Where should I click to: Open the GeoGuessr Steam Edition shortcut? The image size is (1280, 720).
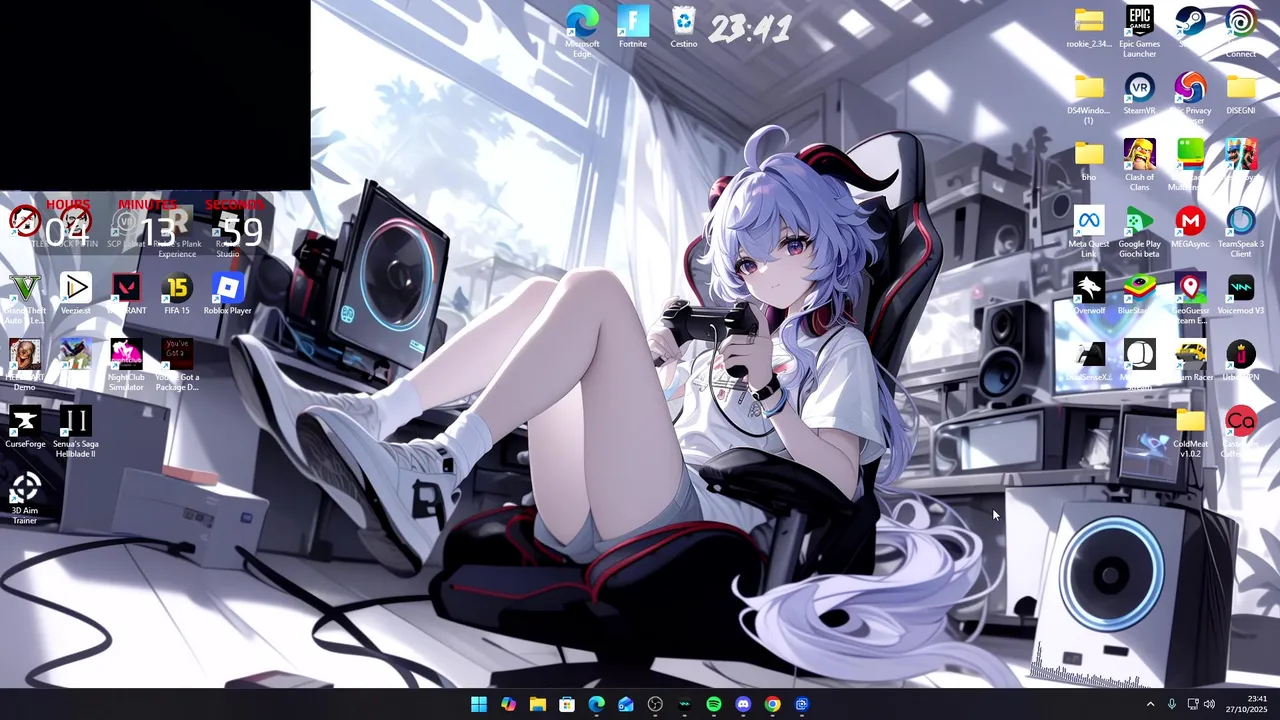(x=1190, y=299)
